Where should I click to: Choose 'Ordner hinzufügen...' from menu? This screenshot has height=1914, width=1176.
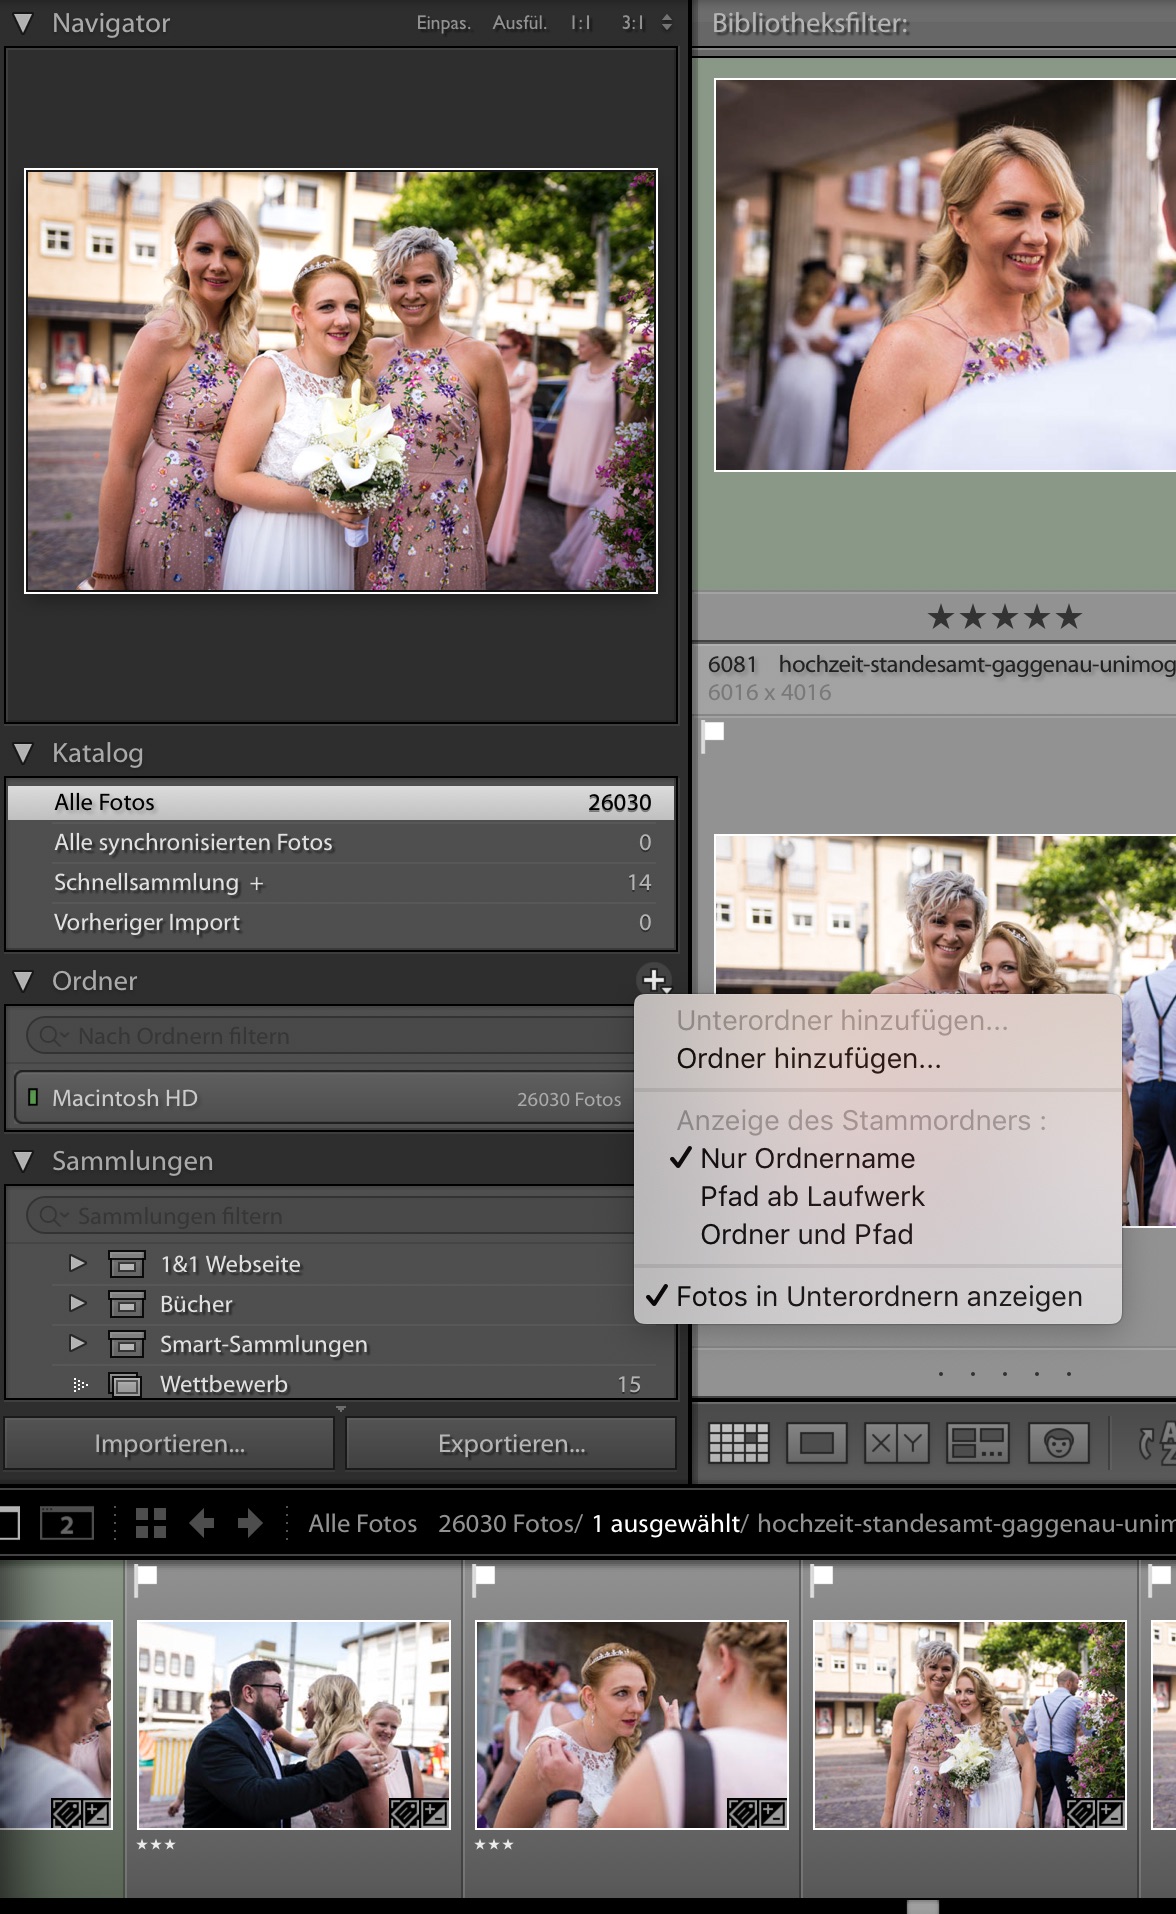808,1058
